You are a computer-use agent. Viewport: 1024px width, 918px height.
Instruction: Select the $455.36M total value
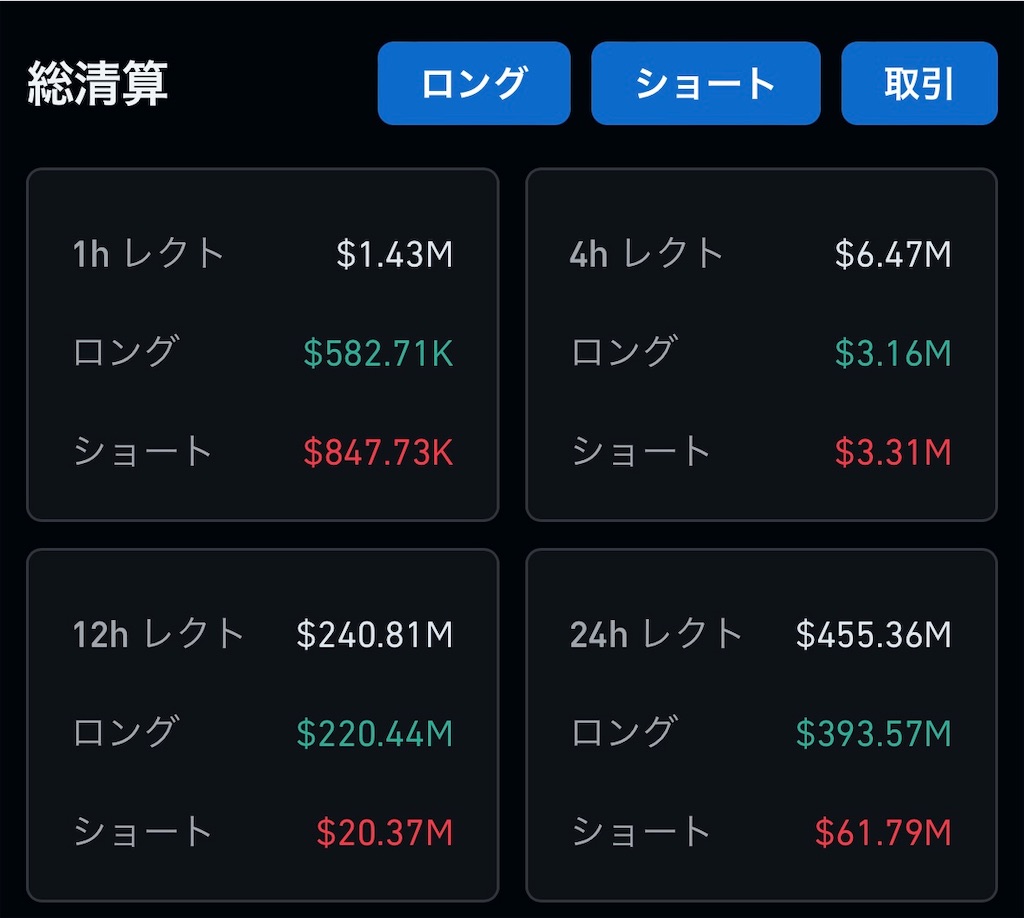coord(874,635)
